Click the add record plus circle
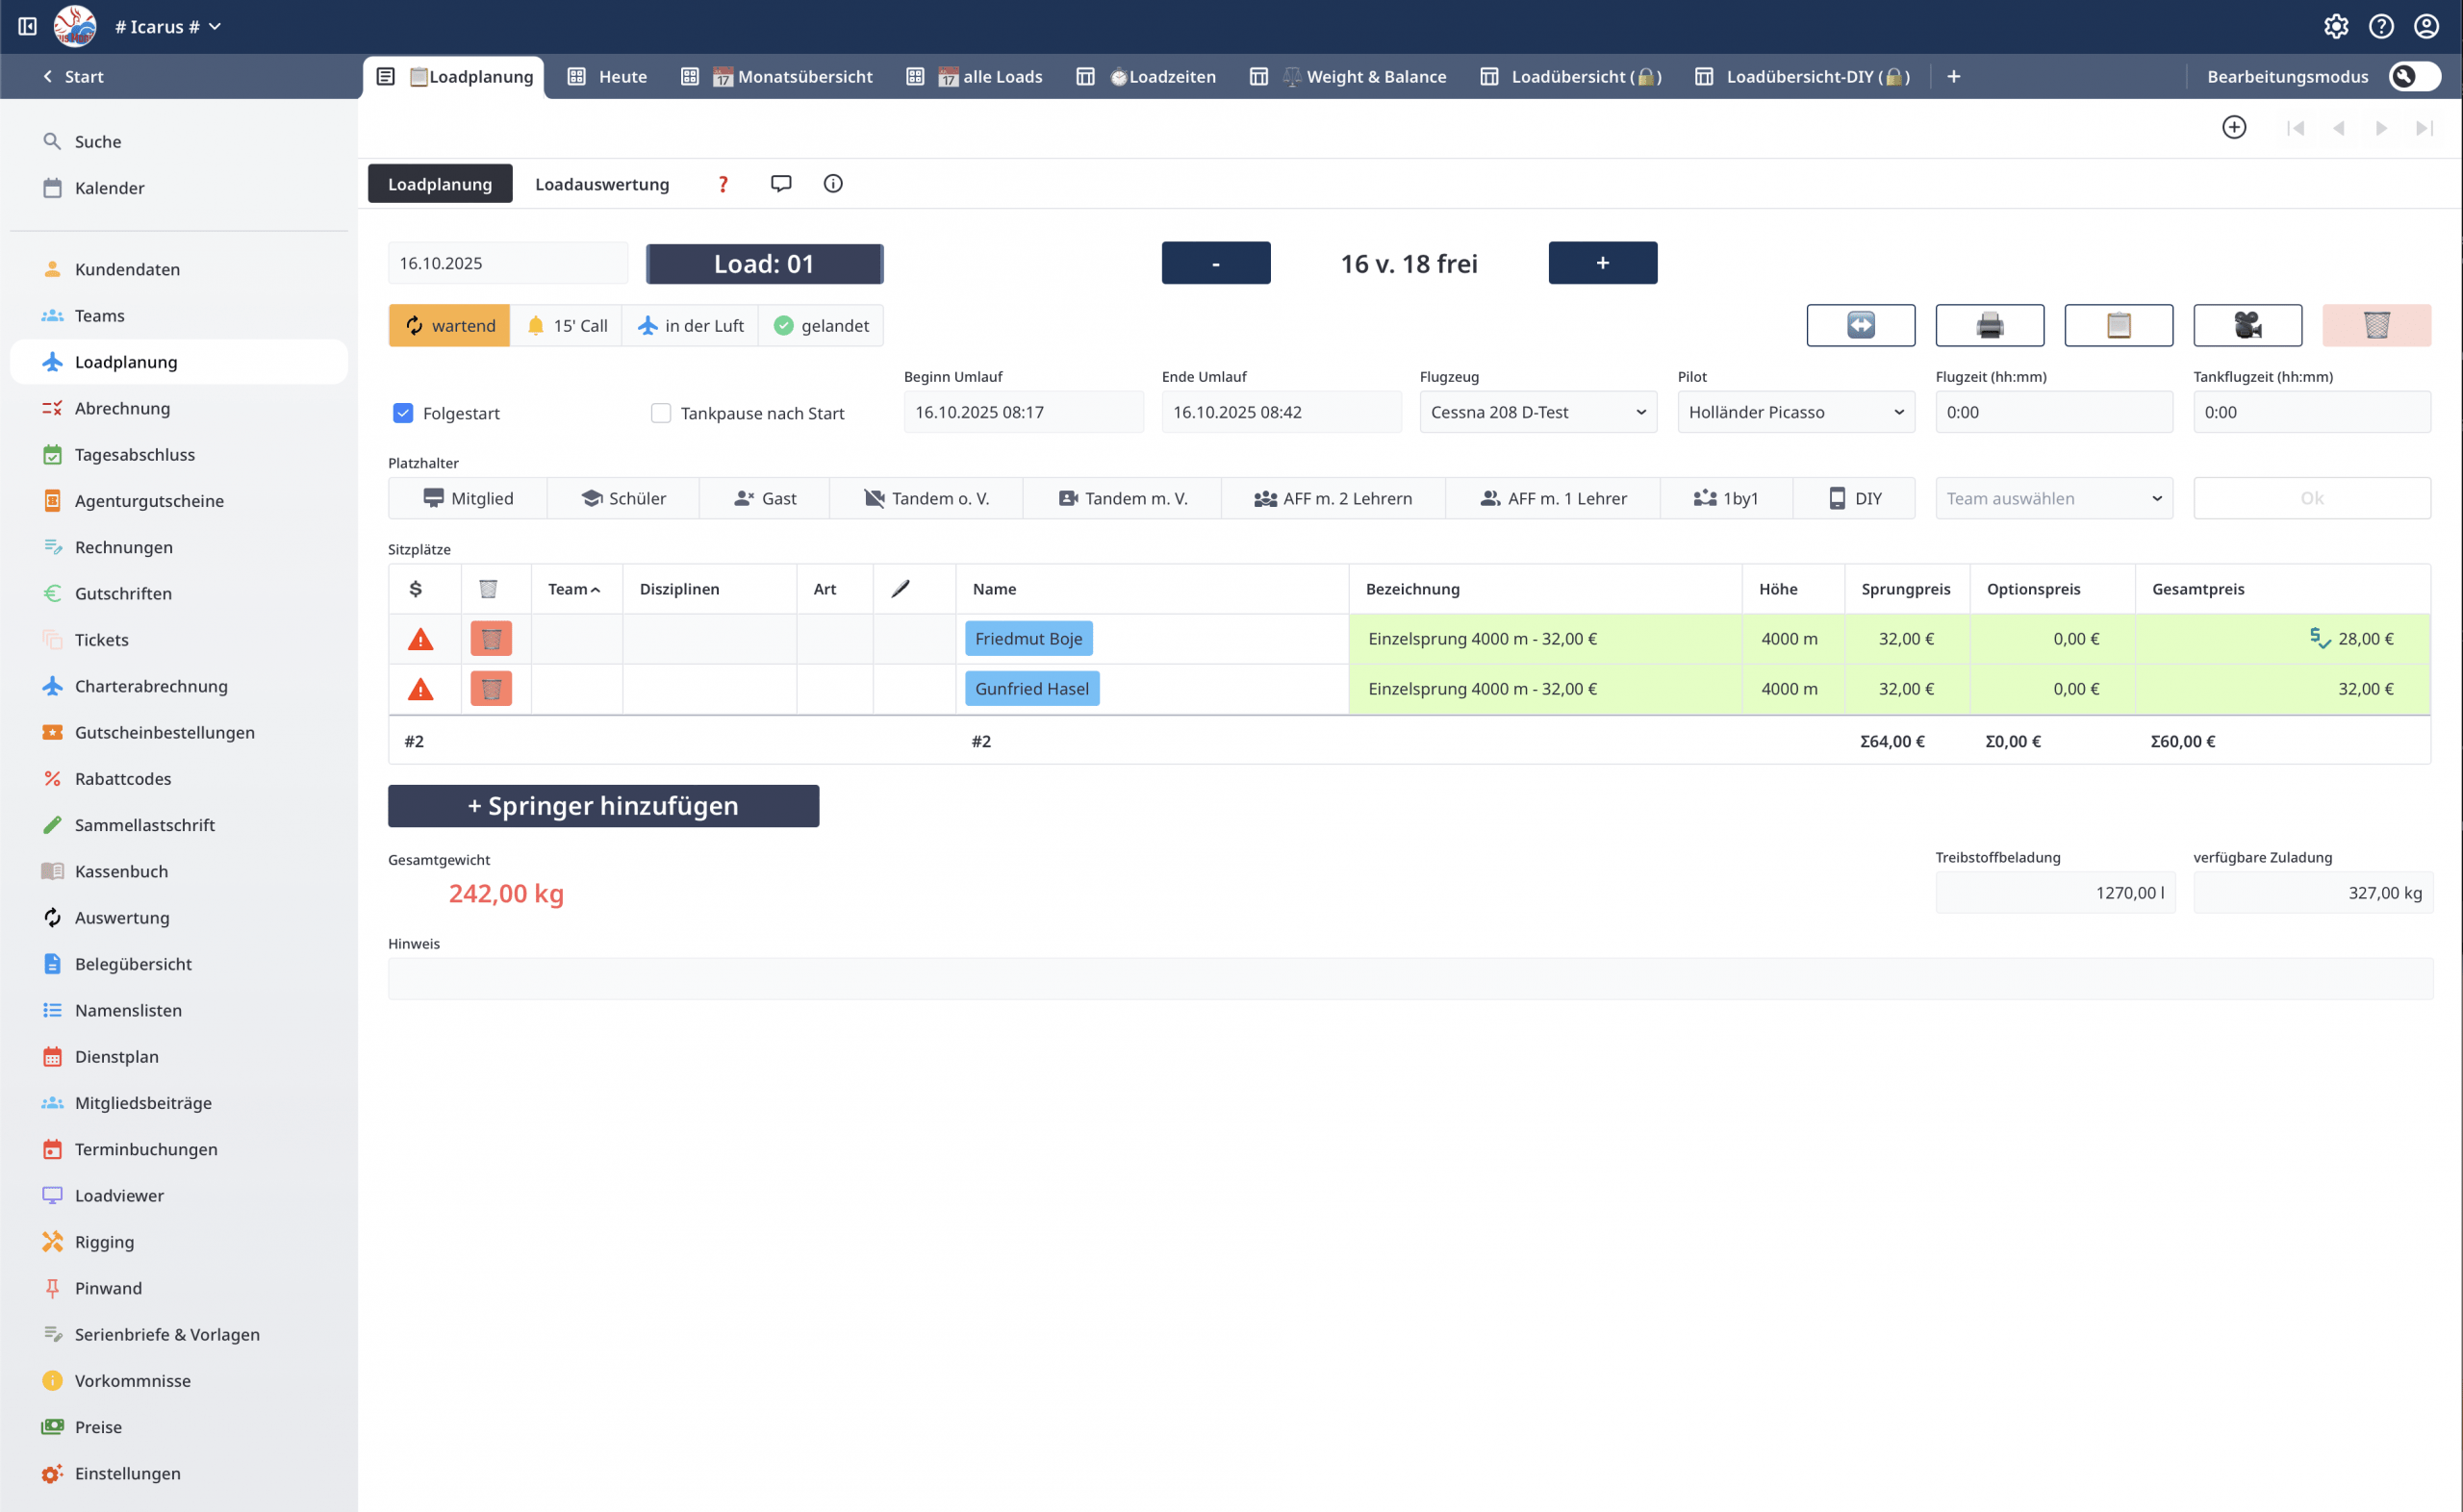The height and width of the screenshot is (1512, 2463). pyautogui.click(x=2234, y=128)
